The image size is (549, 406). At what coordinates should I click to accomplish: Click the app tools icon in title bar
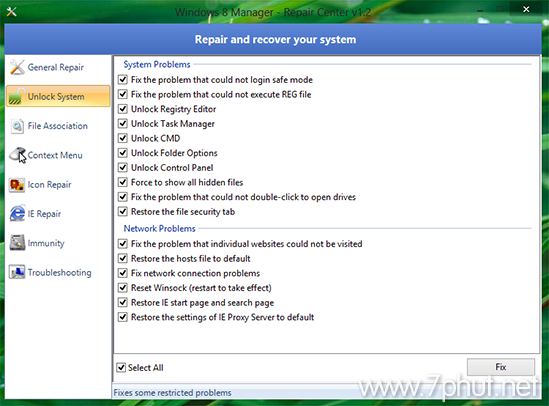pyautogui.click(x=12, y=12)
